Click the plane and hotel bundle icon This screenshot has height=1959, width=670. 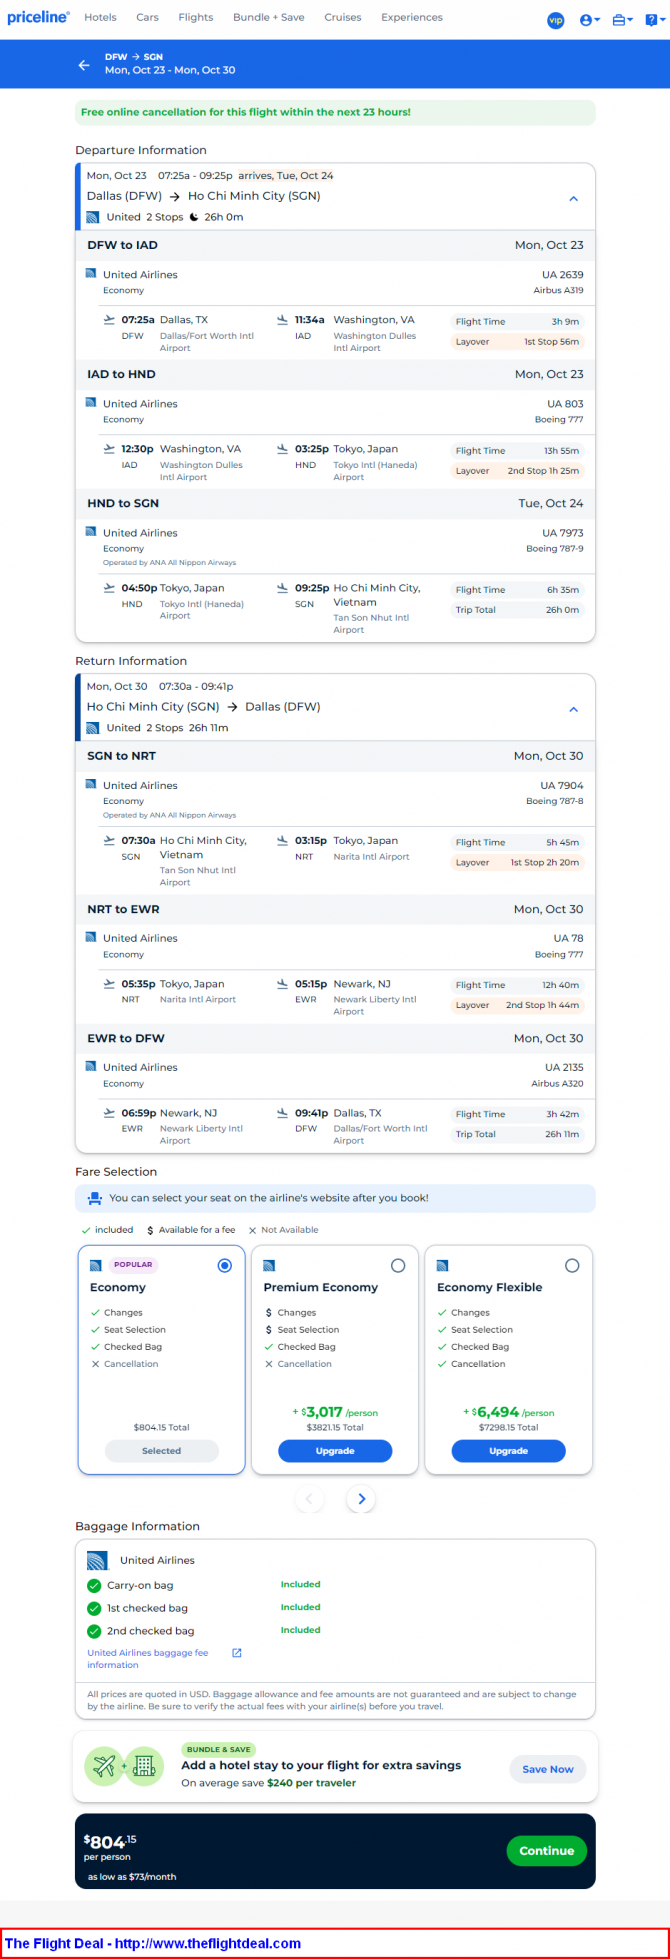pos(125,1767)
